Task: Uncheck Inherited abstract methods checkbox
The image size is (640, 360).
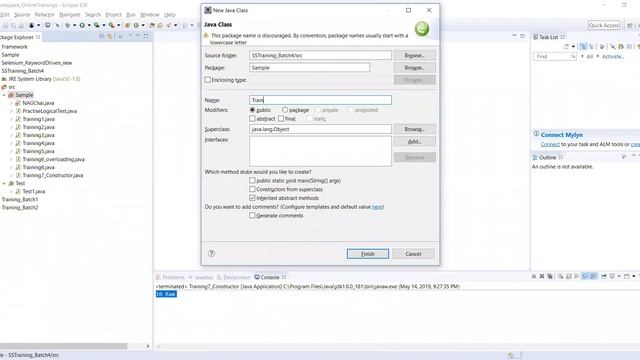Action: click(x=252, y=198)
